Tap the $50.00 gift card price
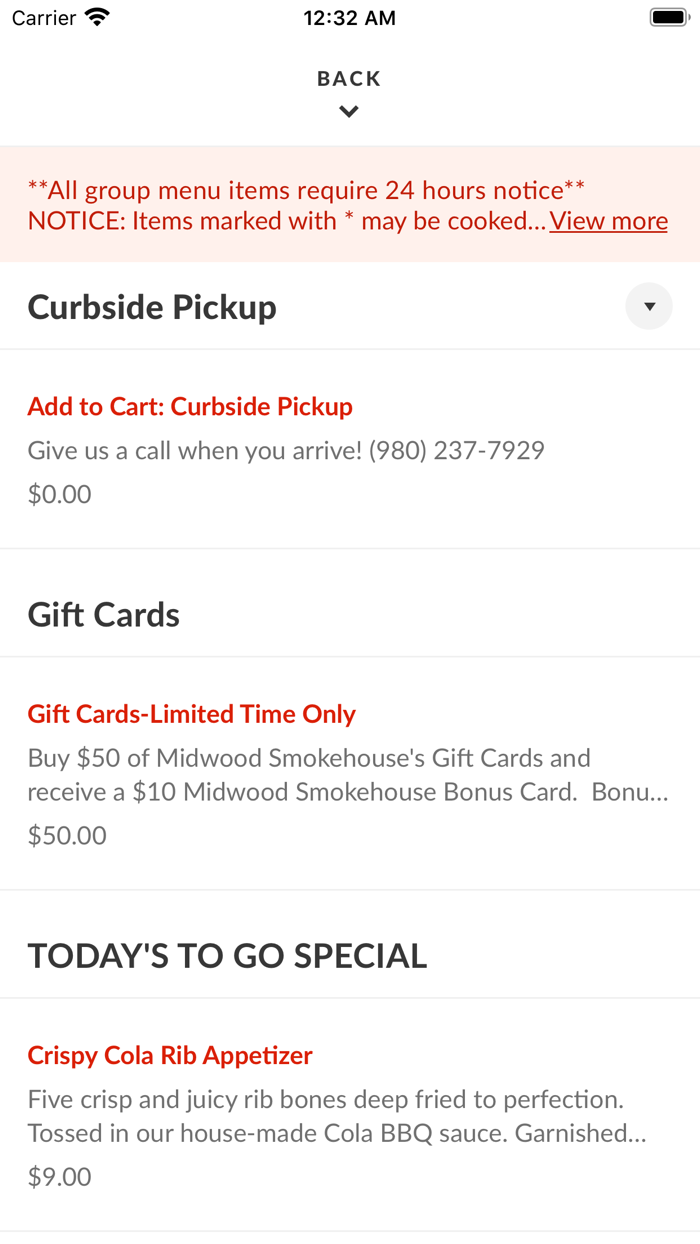The height and width of the screenshot is (1244, 700). click(x=67, y=835)
